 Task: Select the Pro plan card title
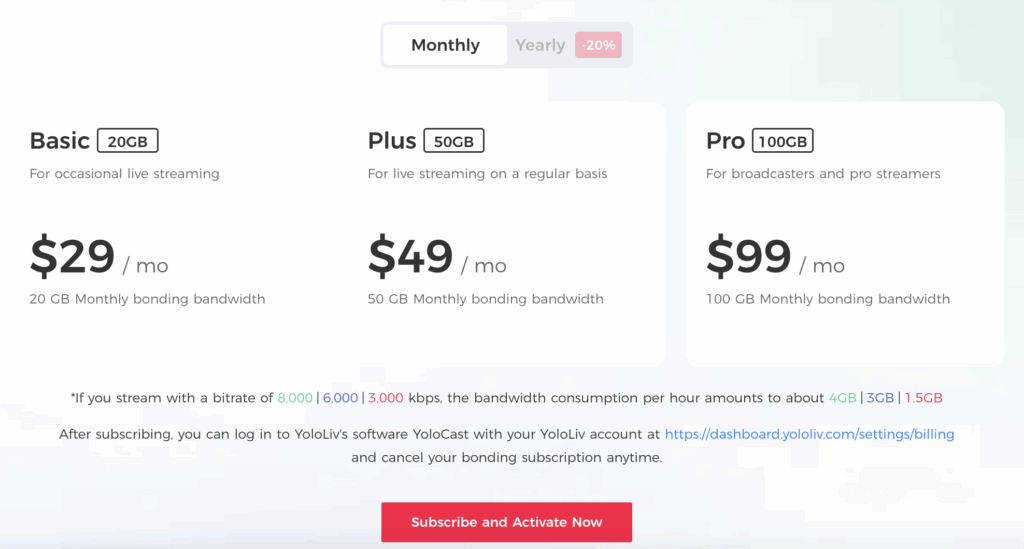[725, 140]
